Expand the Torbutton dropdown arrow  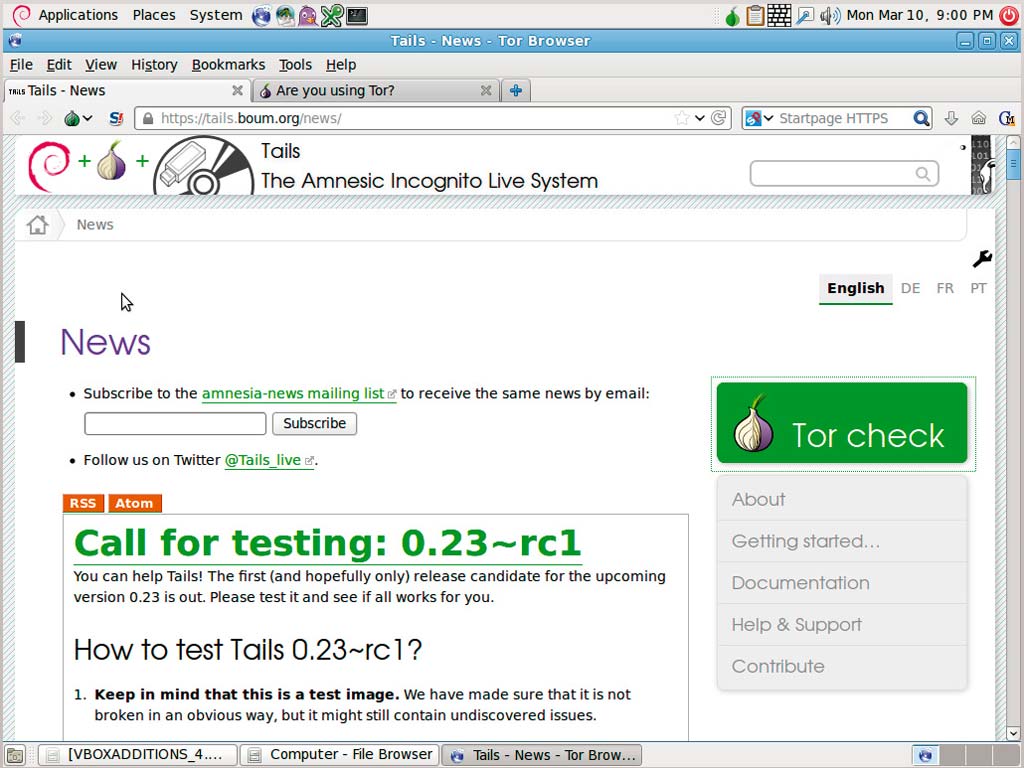click(x=88, y=118)
